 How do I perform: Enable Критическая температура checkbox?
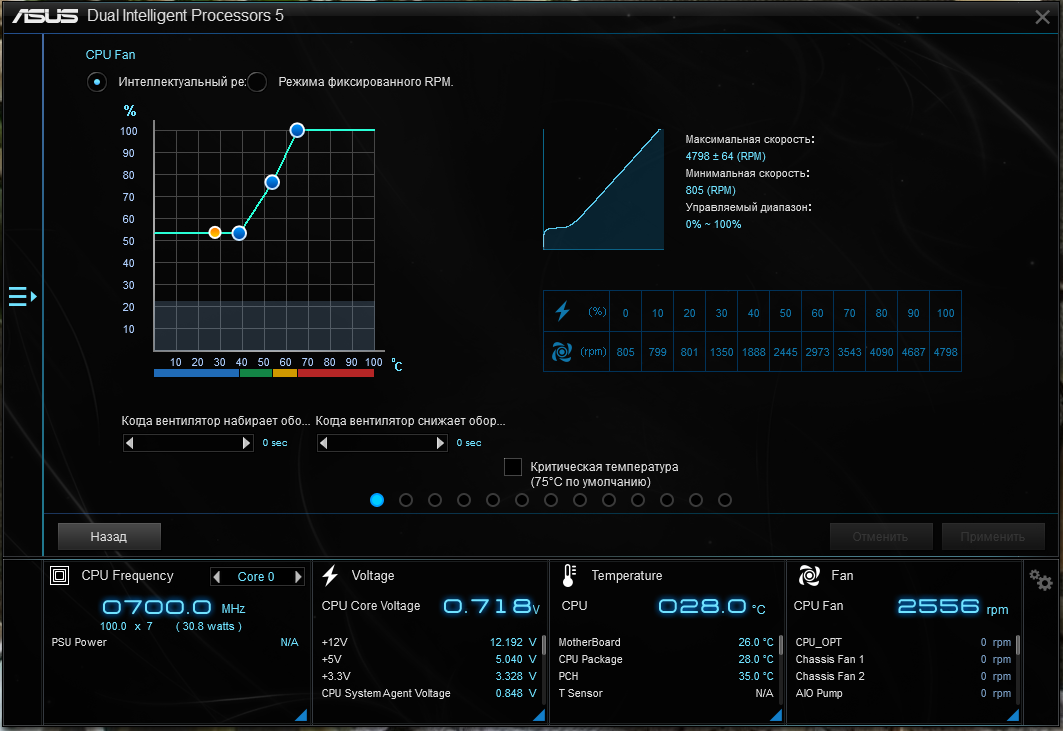click(x=513, y=467)
